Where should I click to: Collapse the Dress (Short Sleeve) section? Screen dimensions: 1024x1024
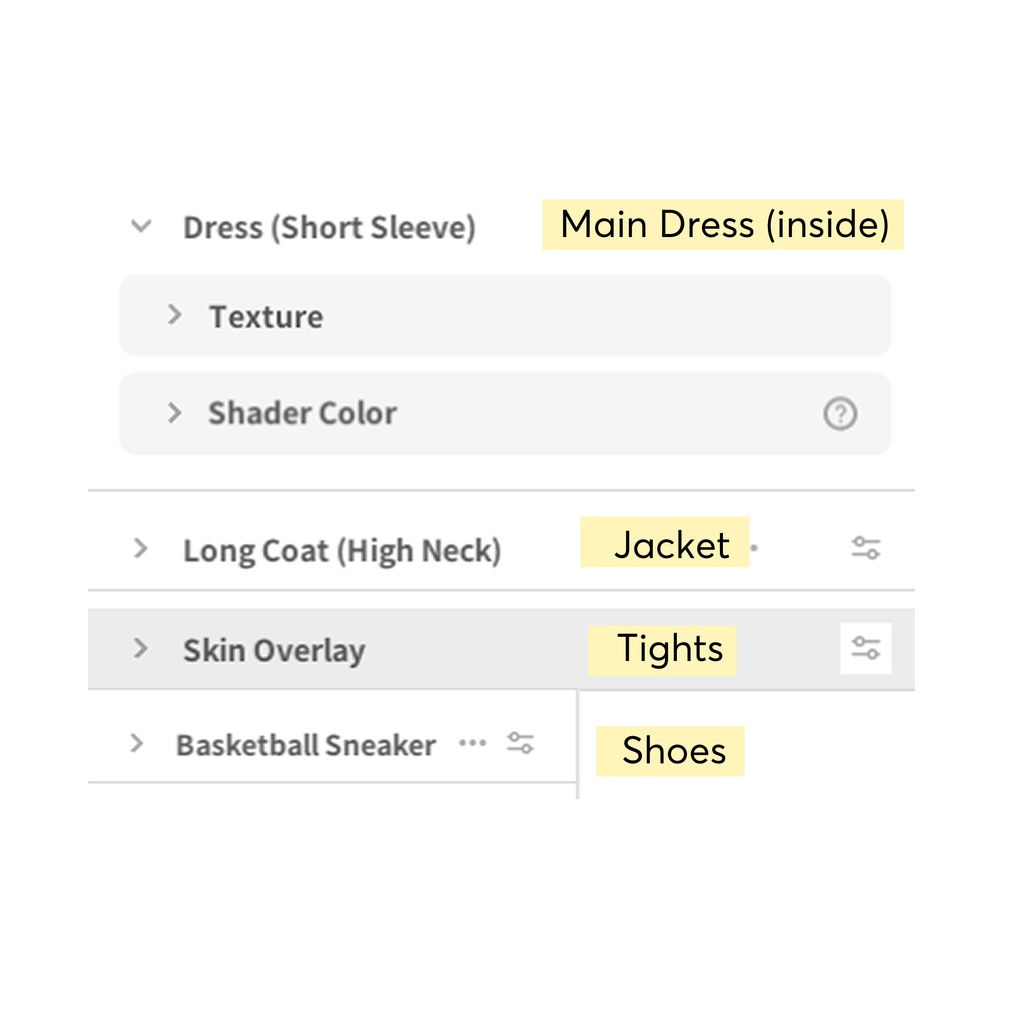[141, 226]
